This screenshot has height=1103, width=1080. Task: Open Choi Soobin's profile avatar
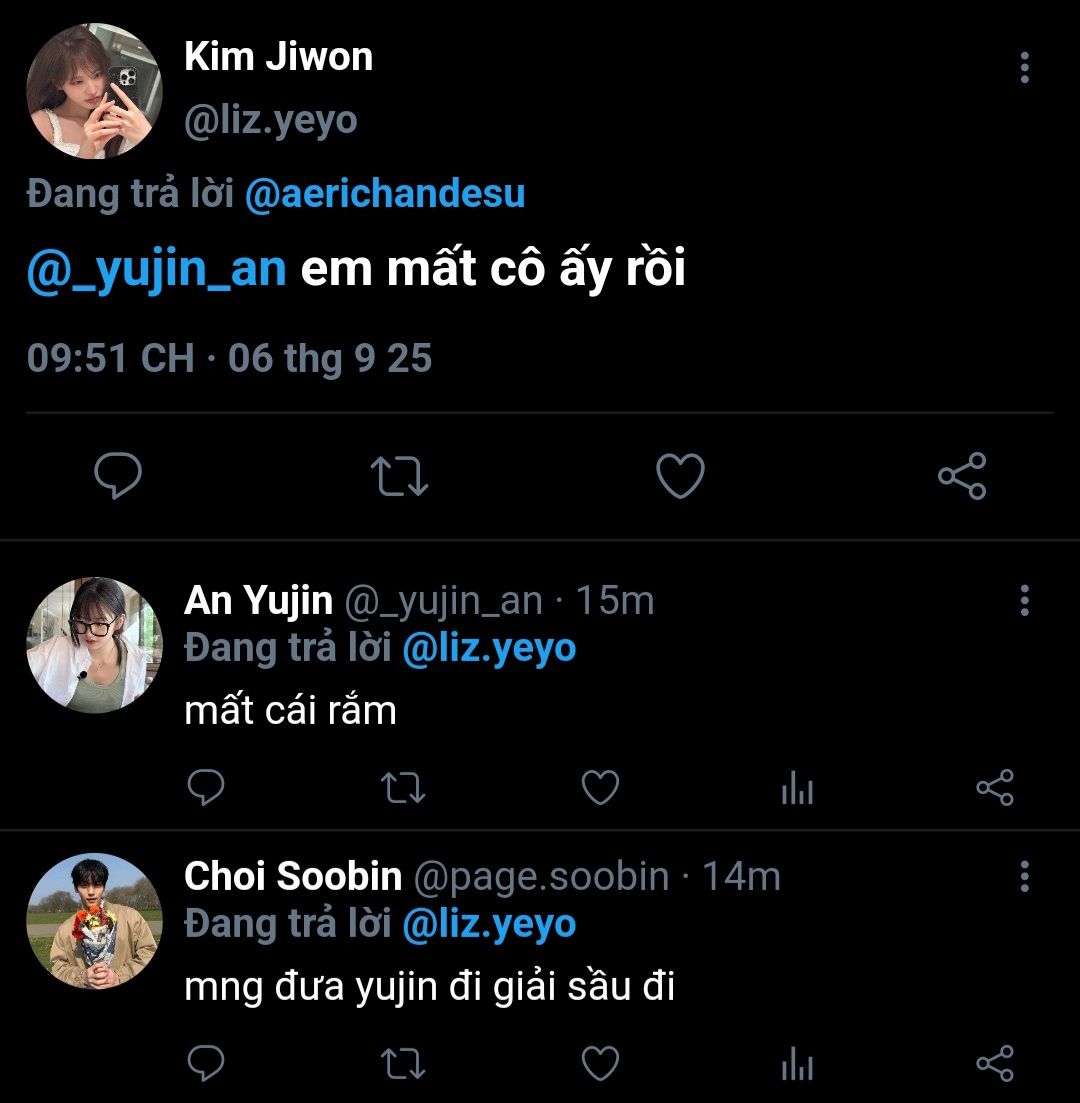click(x=94, y=921)
